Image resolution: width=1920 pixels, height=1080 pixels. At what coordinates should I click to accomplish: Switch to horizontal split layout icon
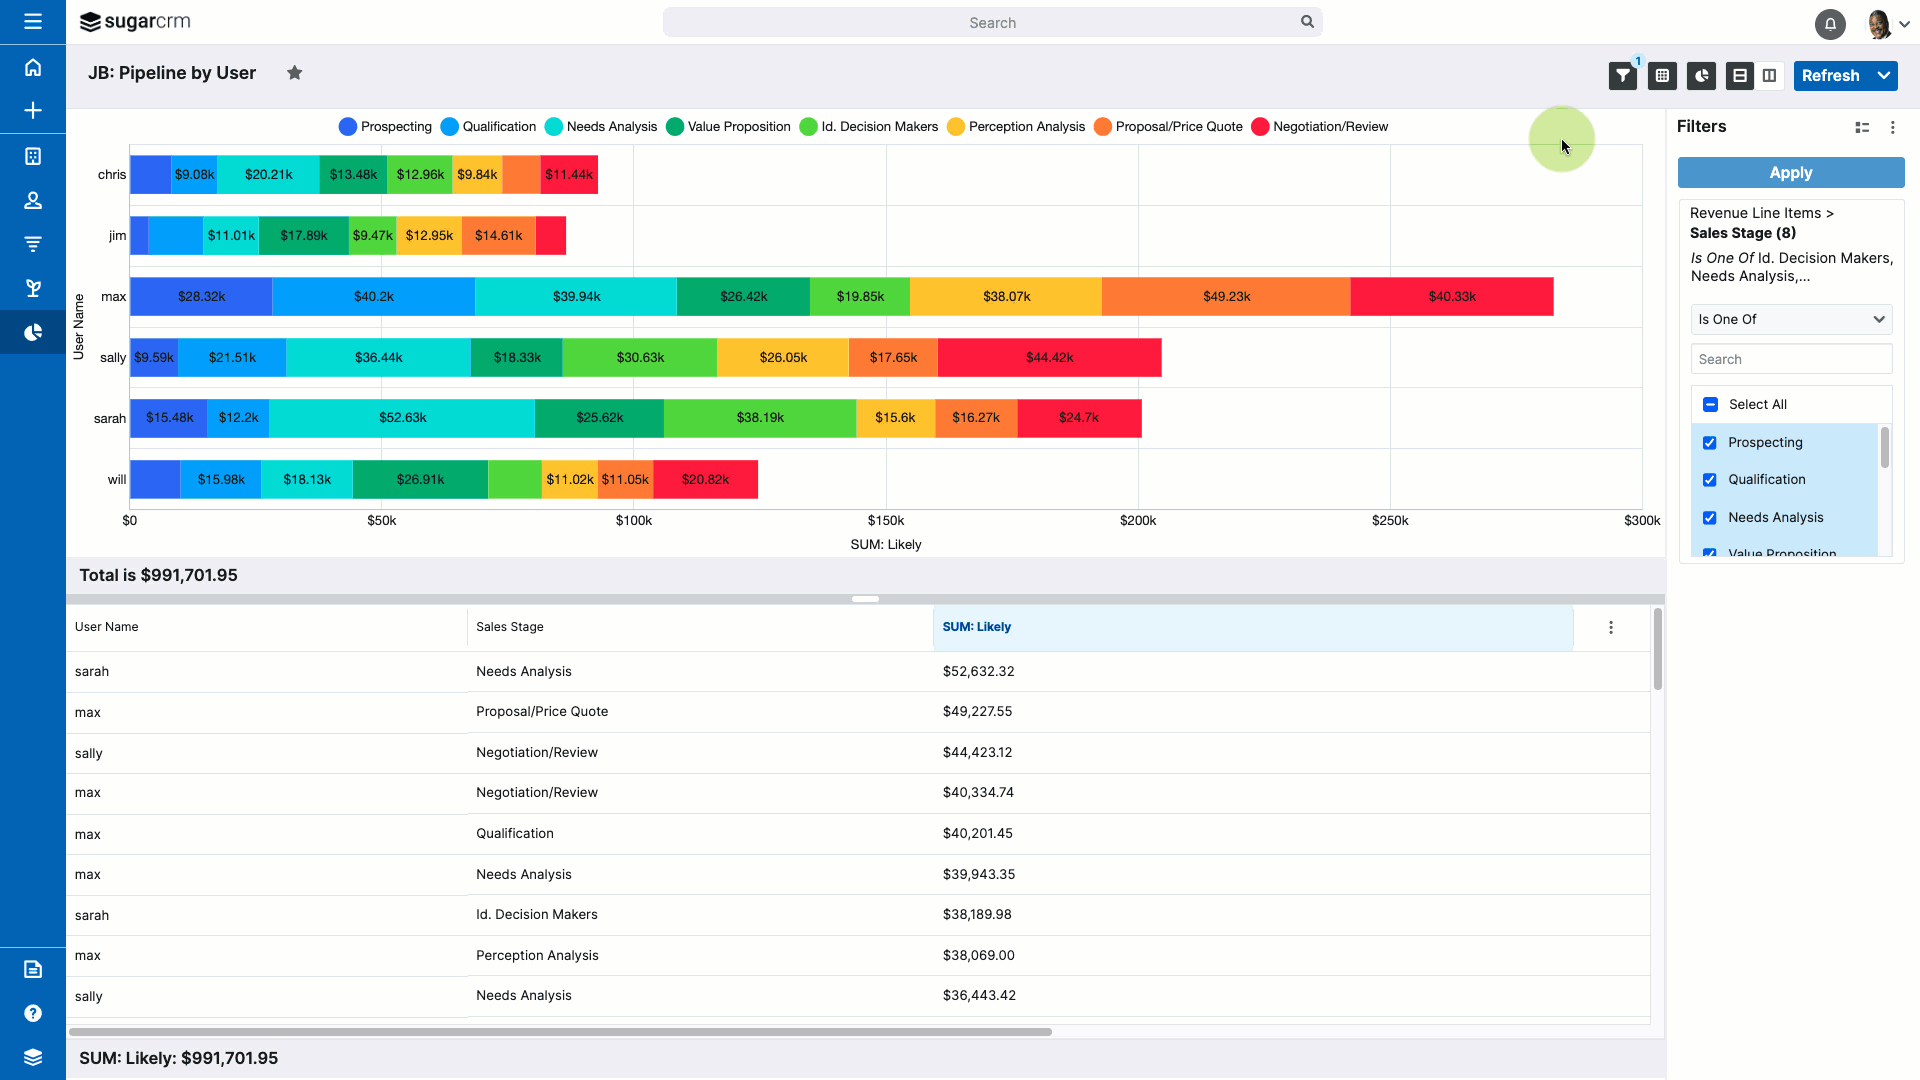click(1740, 76)
